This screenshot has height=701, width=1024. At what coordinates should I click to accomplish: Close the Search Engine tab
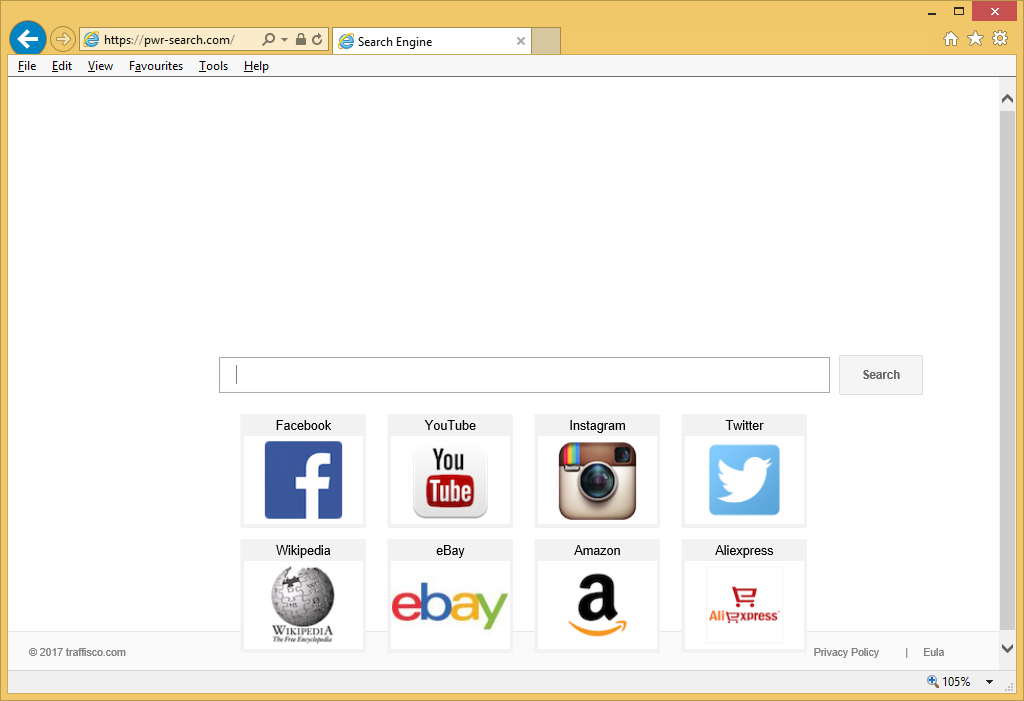click(521, 41)
